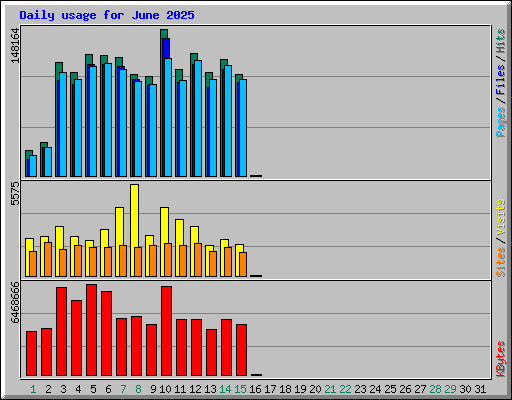Screen dimensions: 512x400
Task: Click the top axis value 148164
Action: (x=15, y=46)
